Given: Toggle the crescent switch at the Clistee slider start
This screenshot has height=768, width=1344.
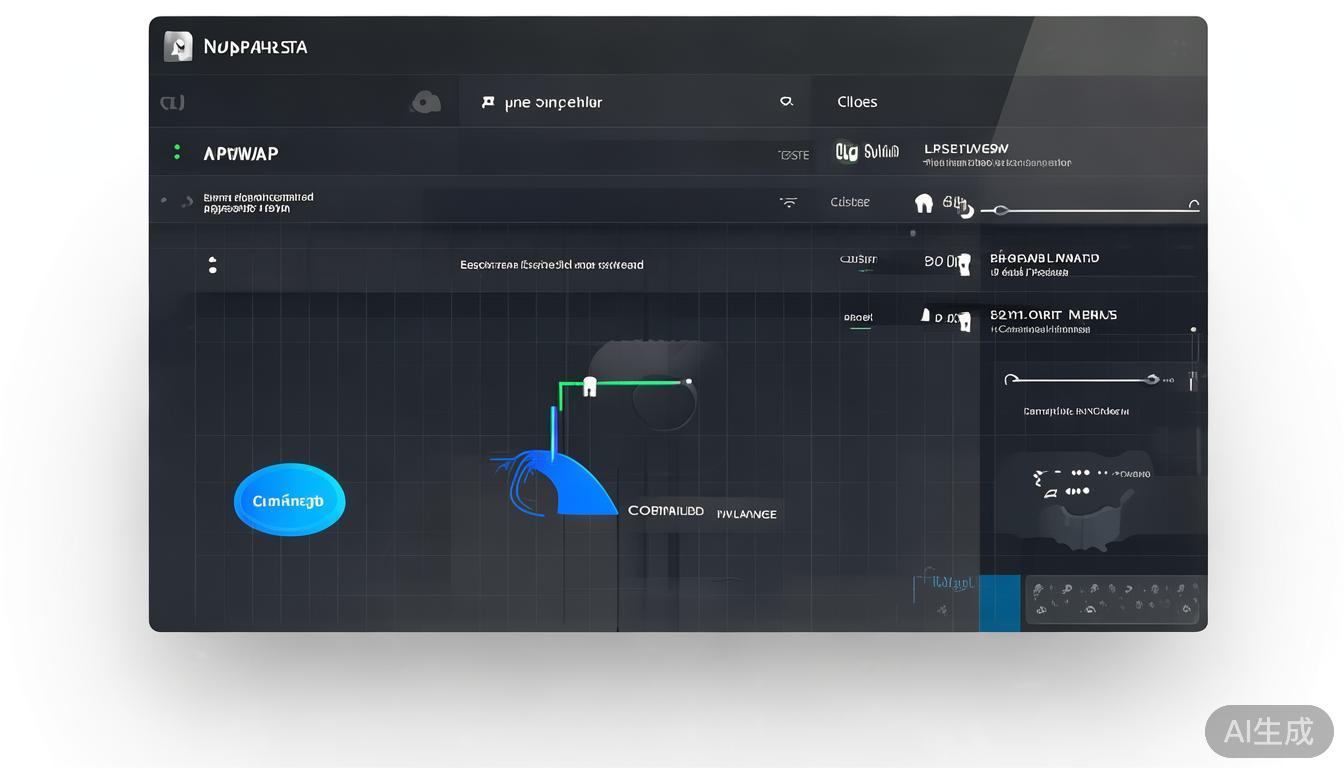Looking at the screenshot, I should point(966,210).
